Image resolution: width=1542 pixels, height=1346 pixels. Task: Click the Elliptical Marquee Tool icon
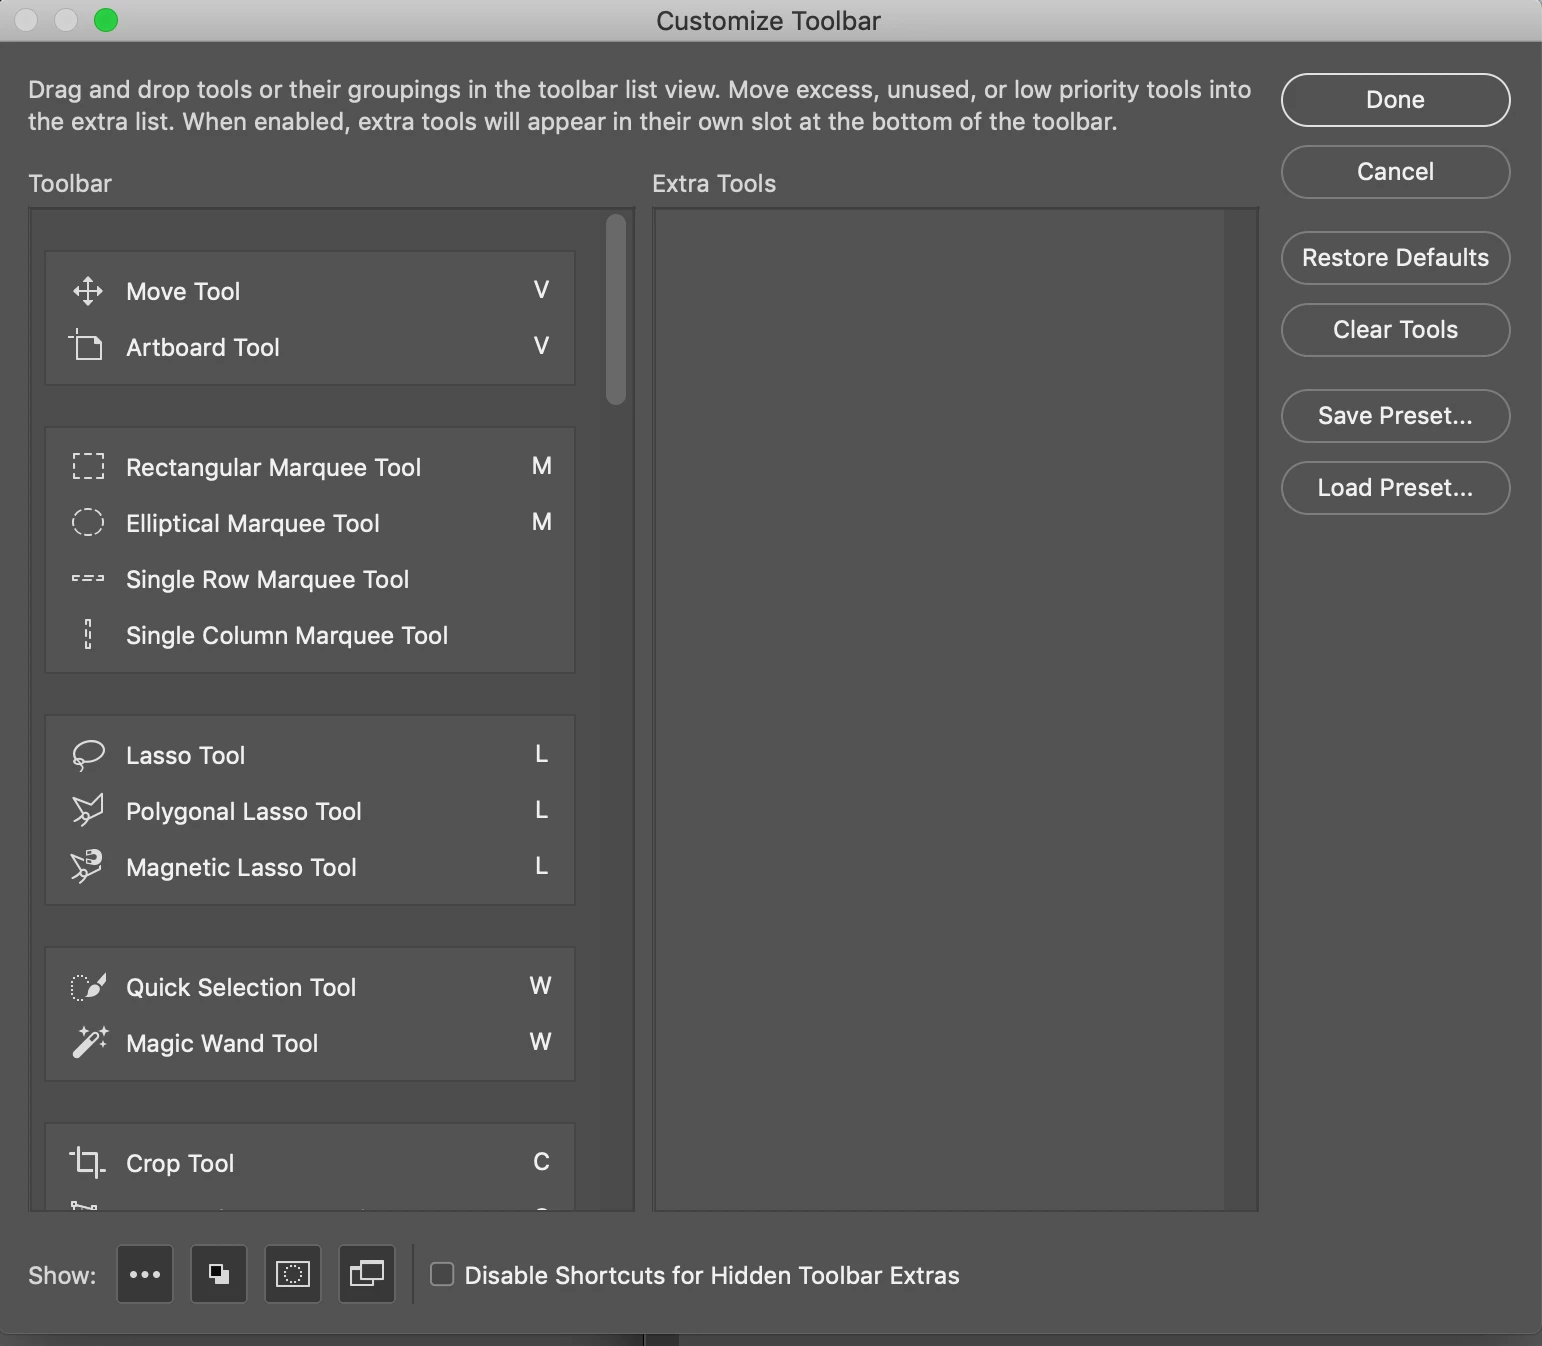pyautogui.click(x=88, y=522)
